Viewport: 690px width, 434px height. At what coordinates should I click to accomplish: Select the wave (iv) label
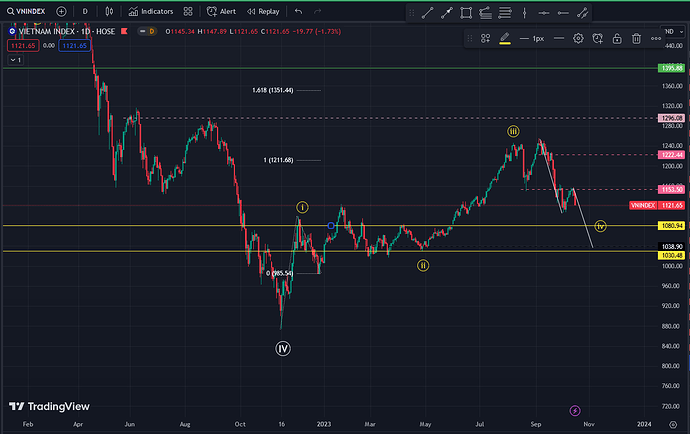click(x=600, y=226)
